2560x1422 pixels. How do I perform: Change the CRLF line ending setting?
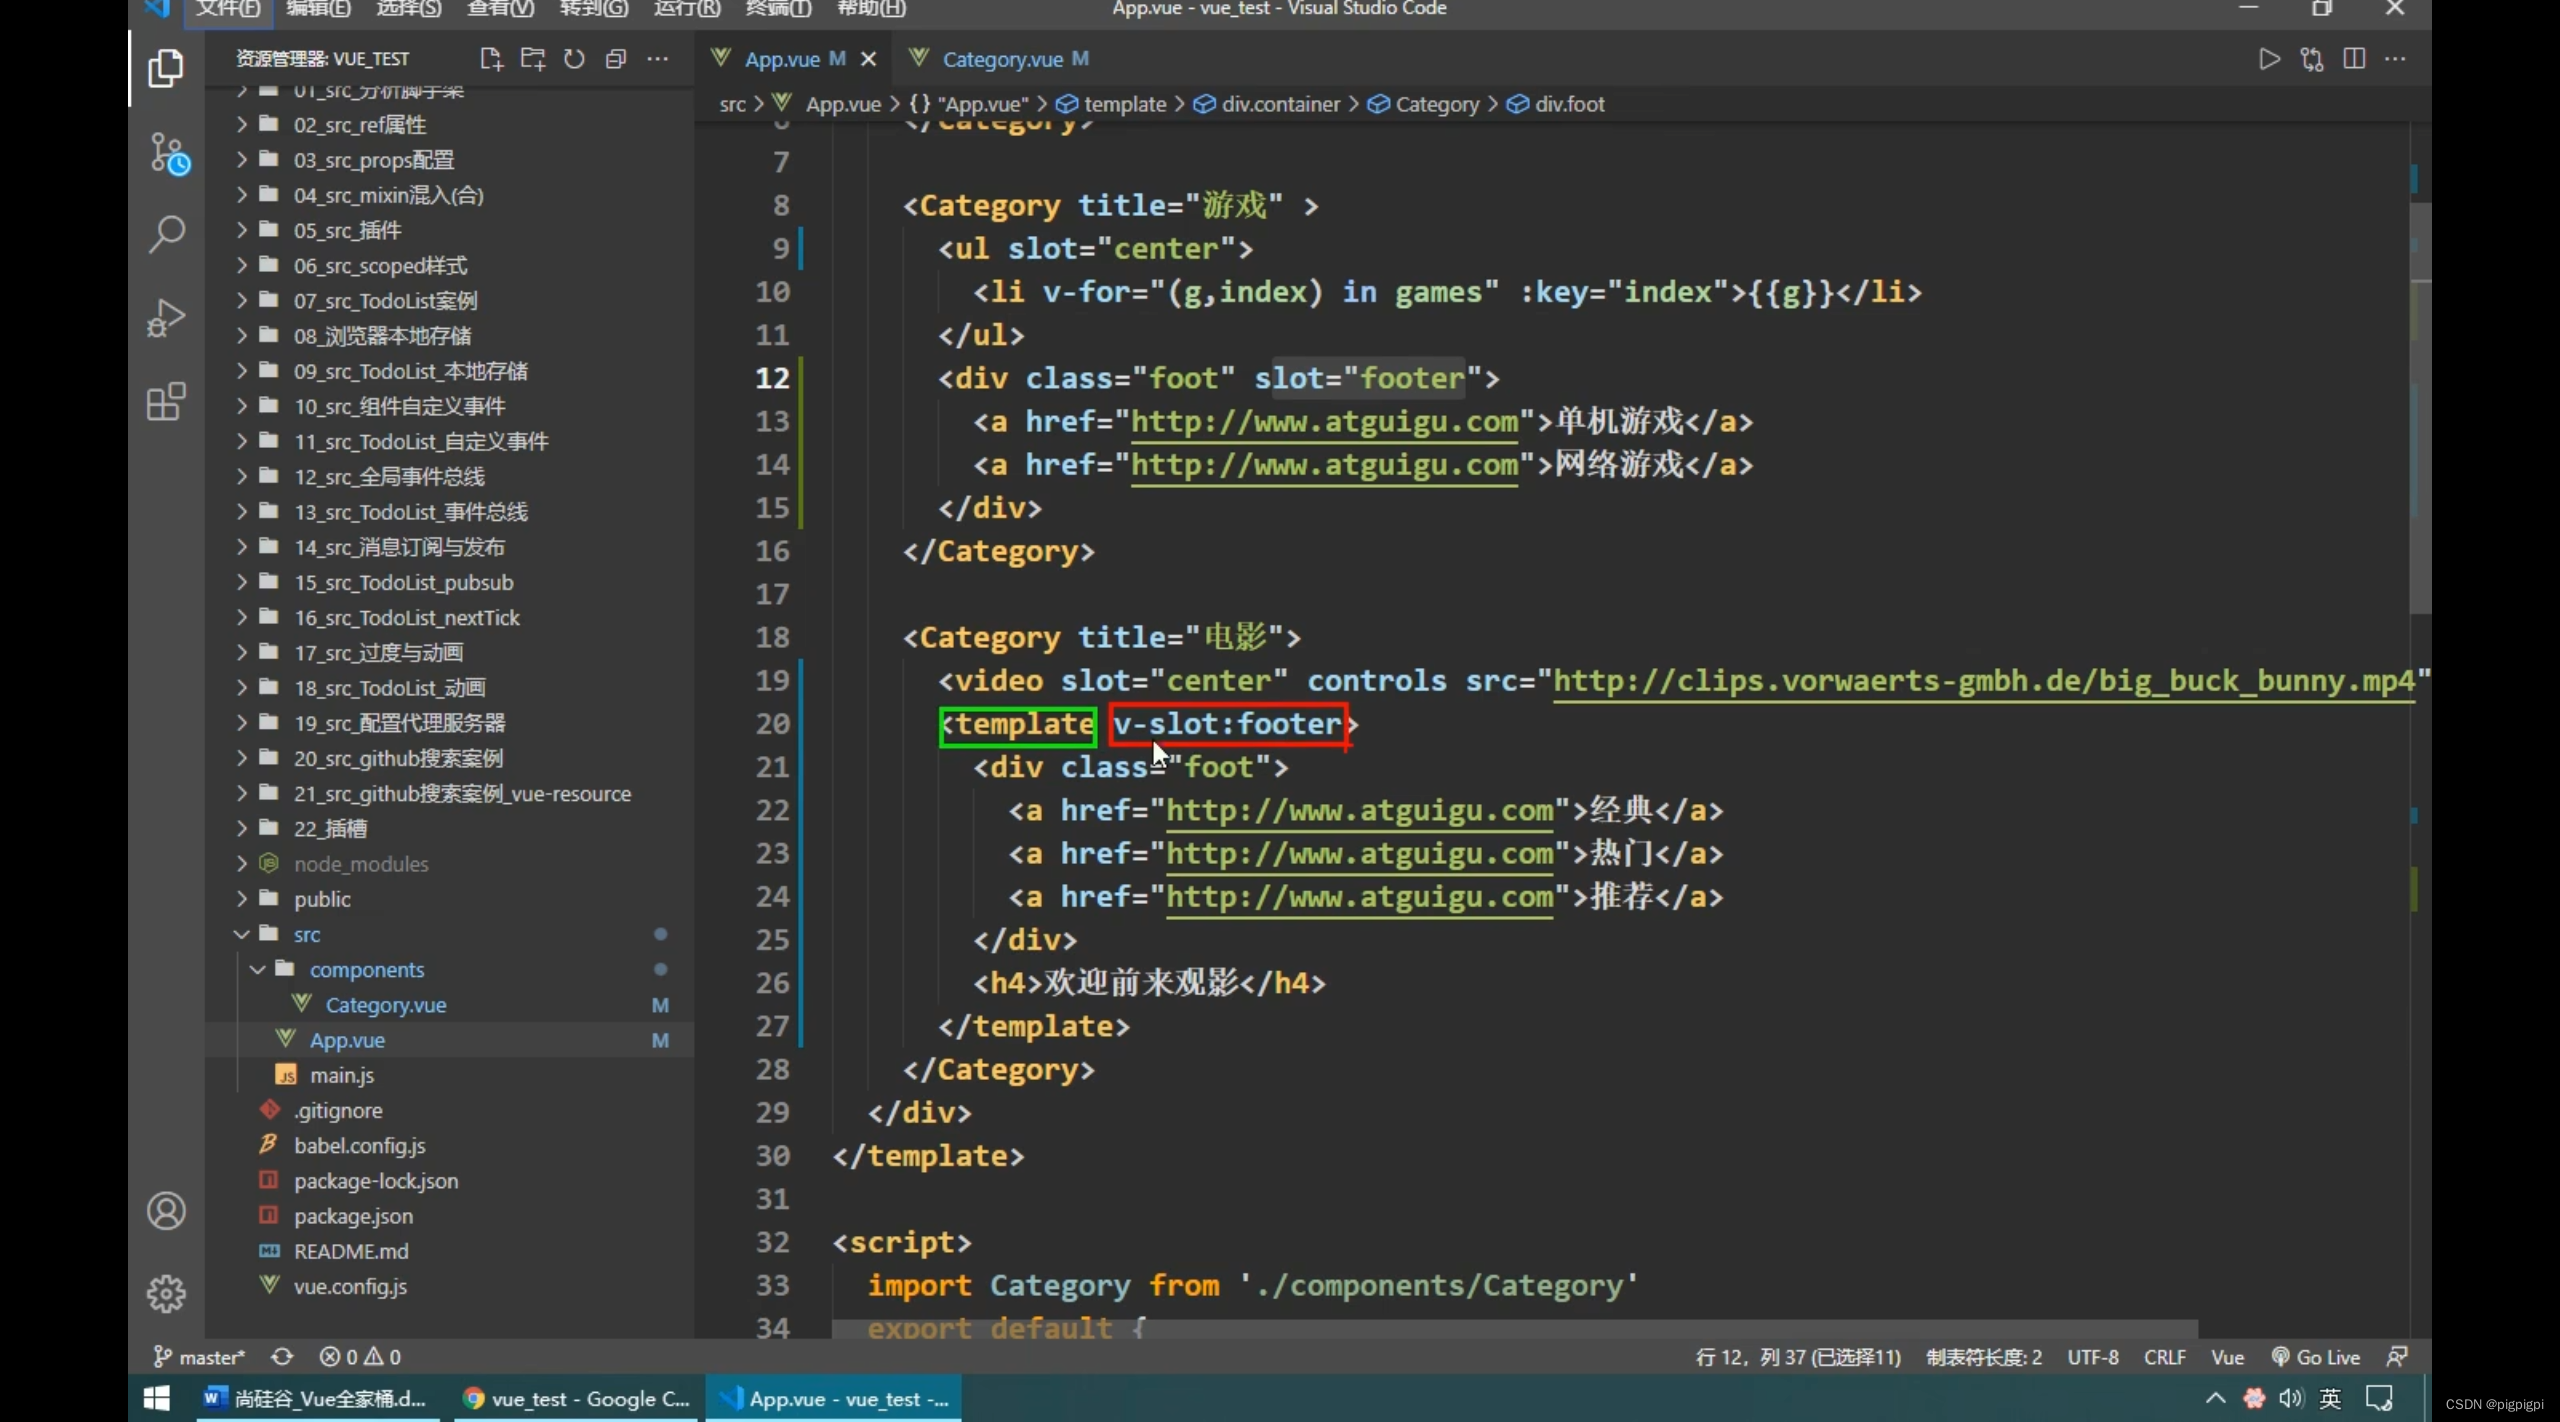coord(2164,1357)
